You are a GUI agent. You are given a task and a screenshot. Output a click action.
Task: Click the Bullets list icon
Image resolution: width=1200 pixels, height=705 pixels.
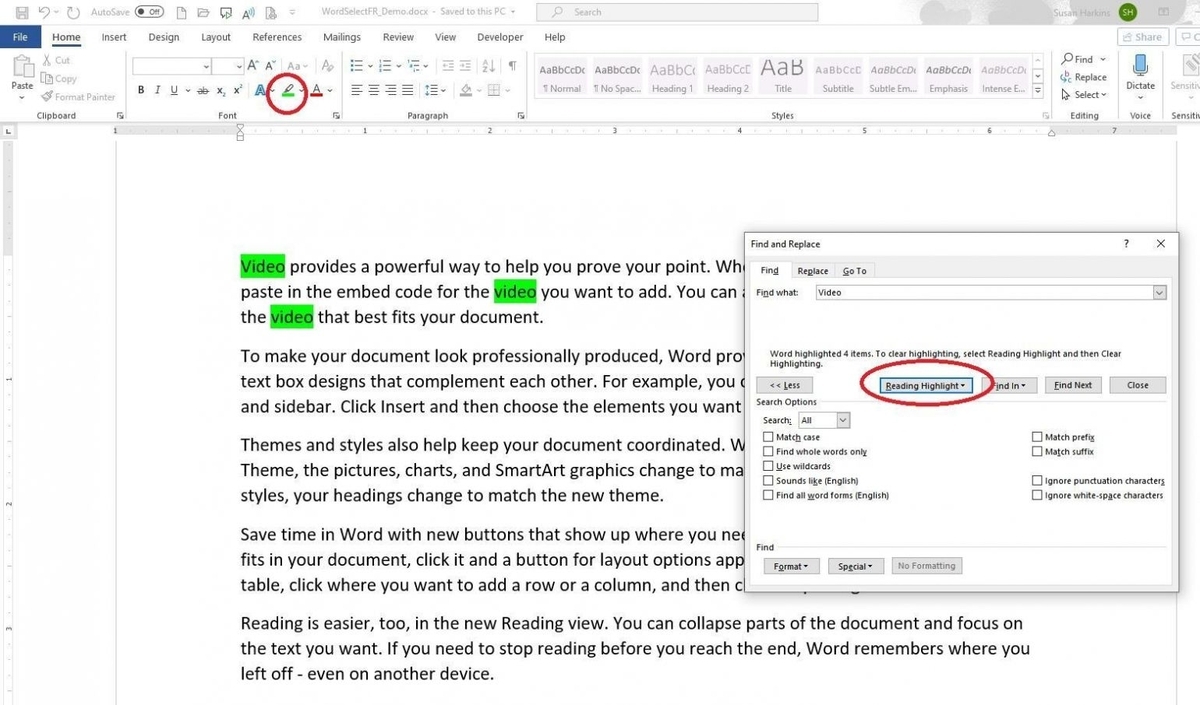pyautogui.click(x=357, y=66)
